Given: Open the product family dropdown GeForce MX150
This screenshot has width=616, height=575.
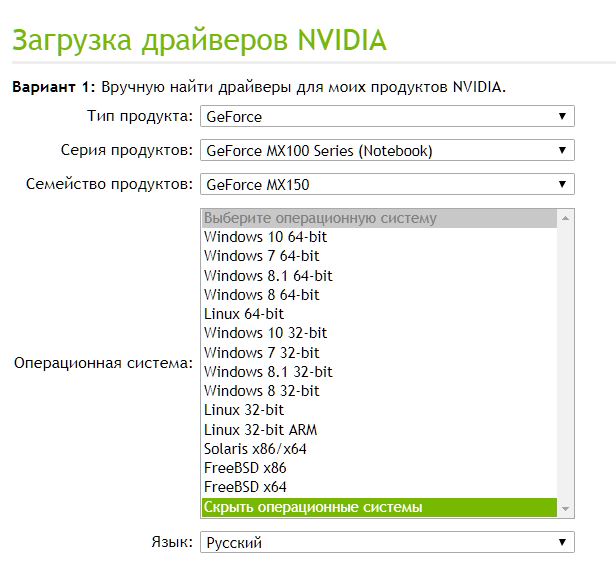Looking at the screenshot, I should [x=387, y=184].
